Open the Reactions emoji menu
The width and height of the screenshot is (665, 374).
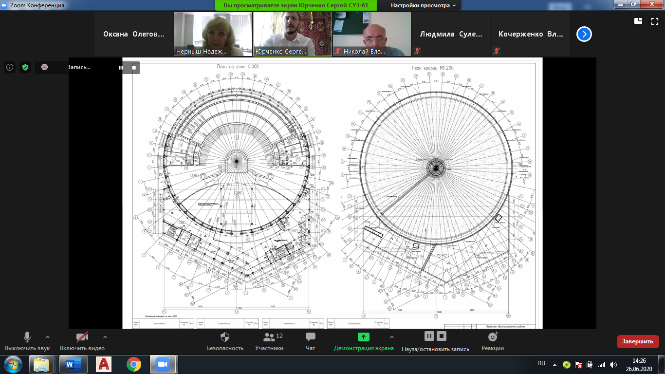tap(492, 337)
